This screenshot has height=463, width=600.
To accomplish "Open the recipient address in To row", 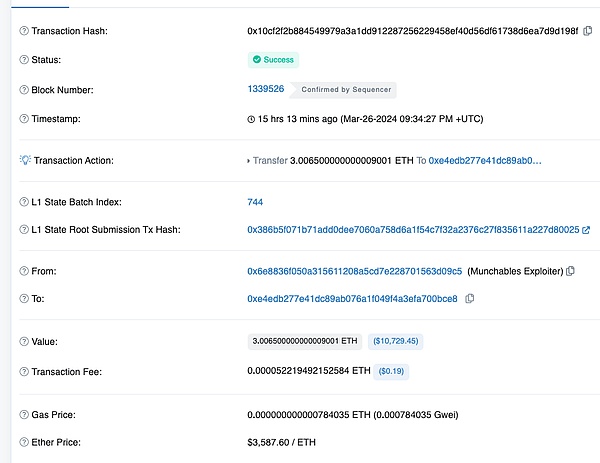I will [352, 299].
